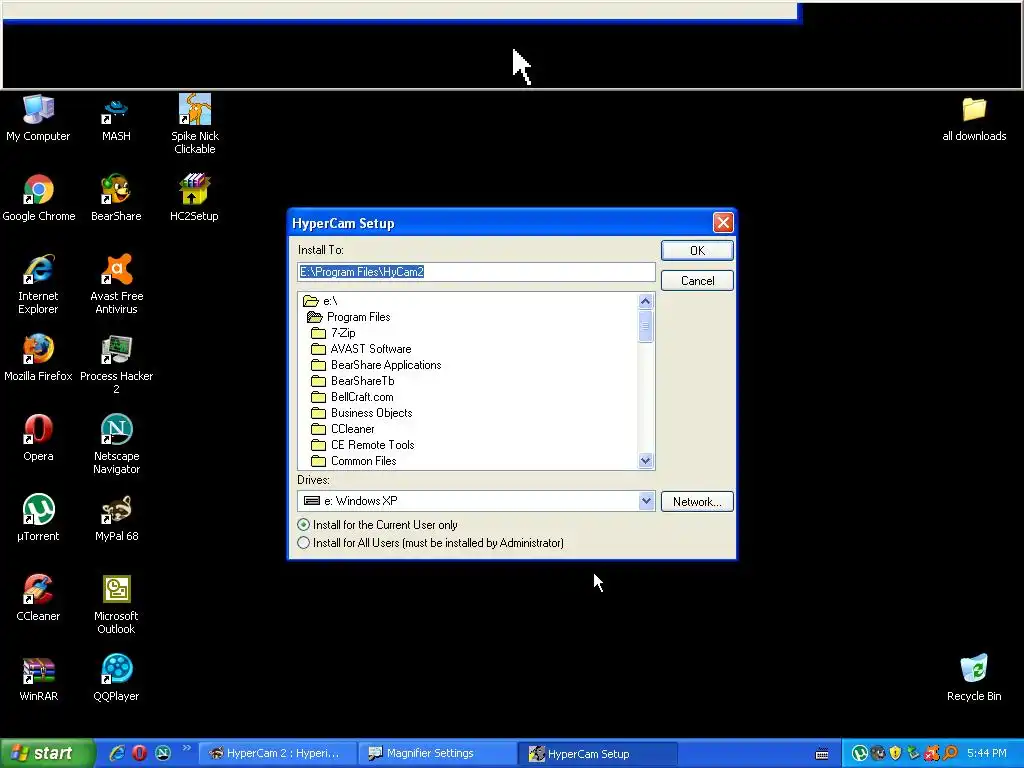
Task: Click the Safely Remove Hardware tray icon
Action: click(x=914, y=753)
